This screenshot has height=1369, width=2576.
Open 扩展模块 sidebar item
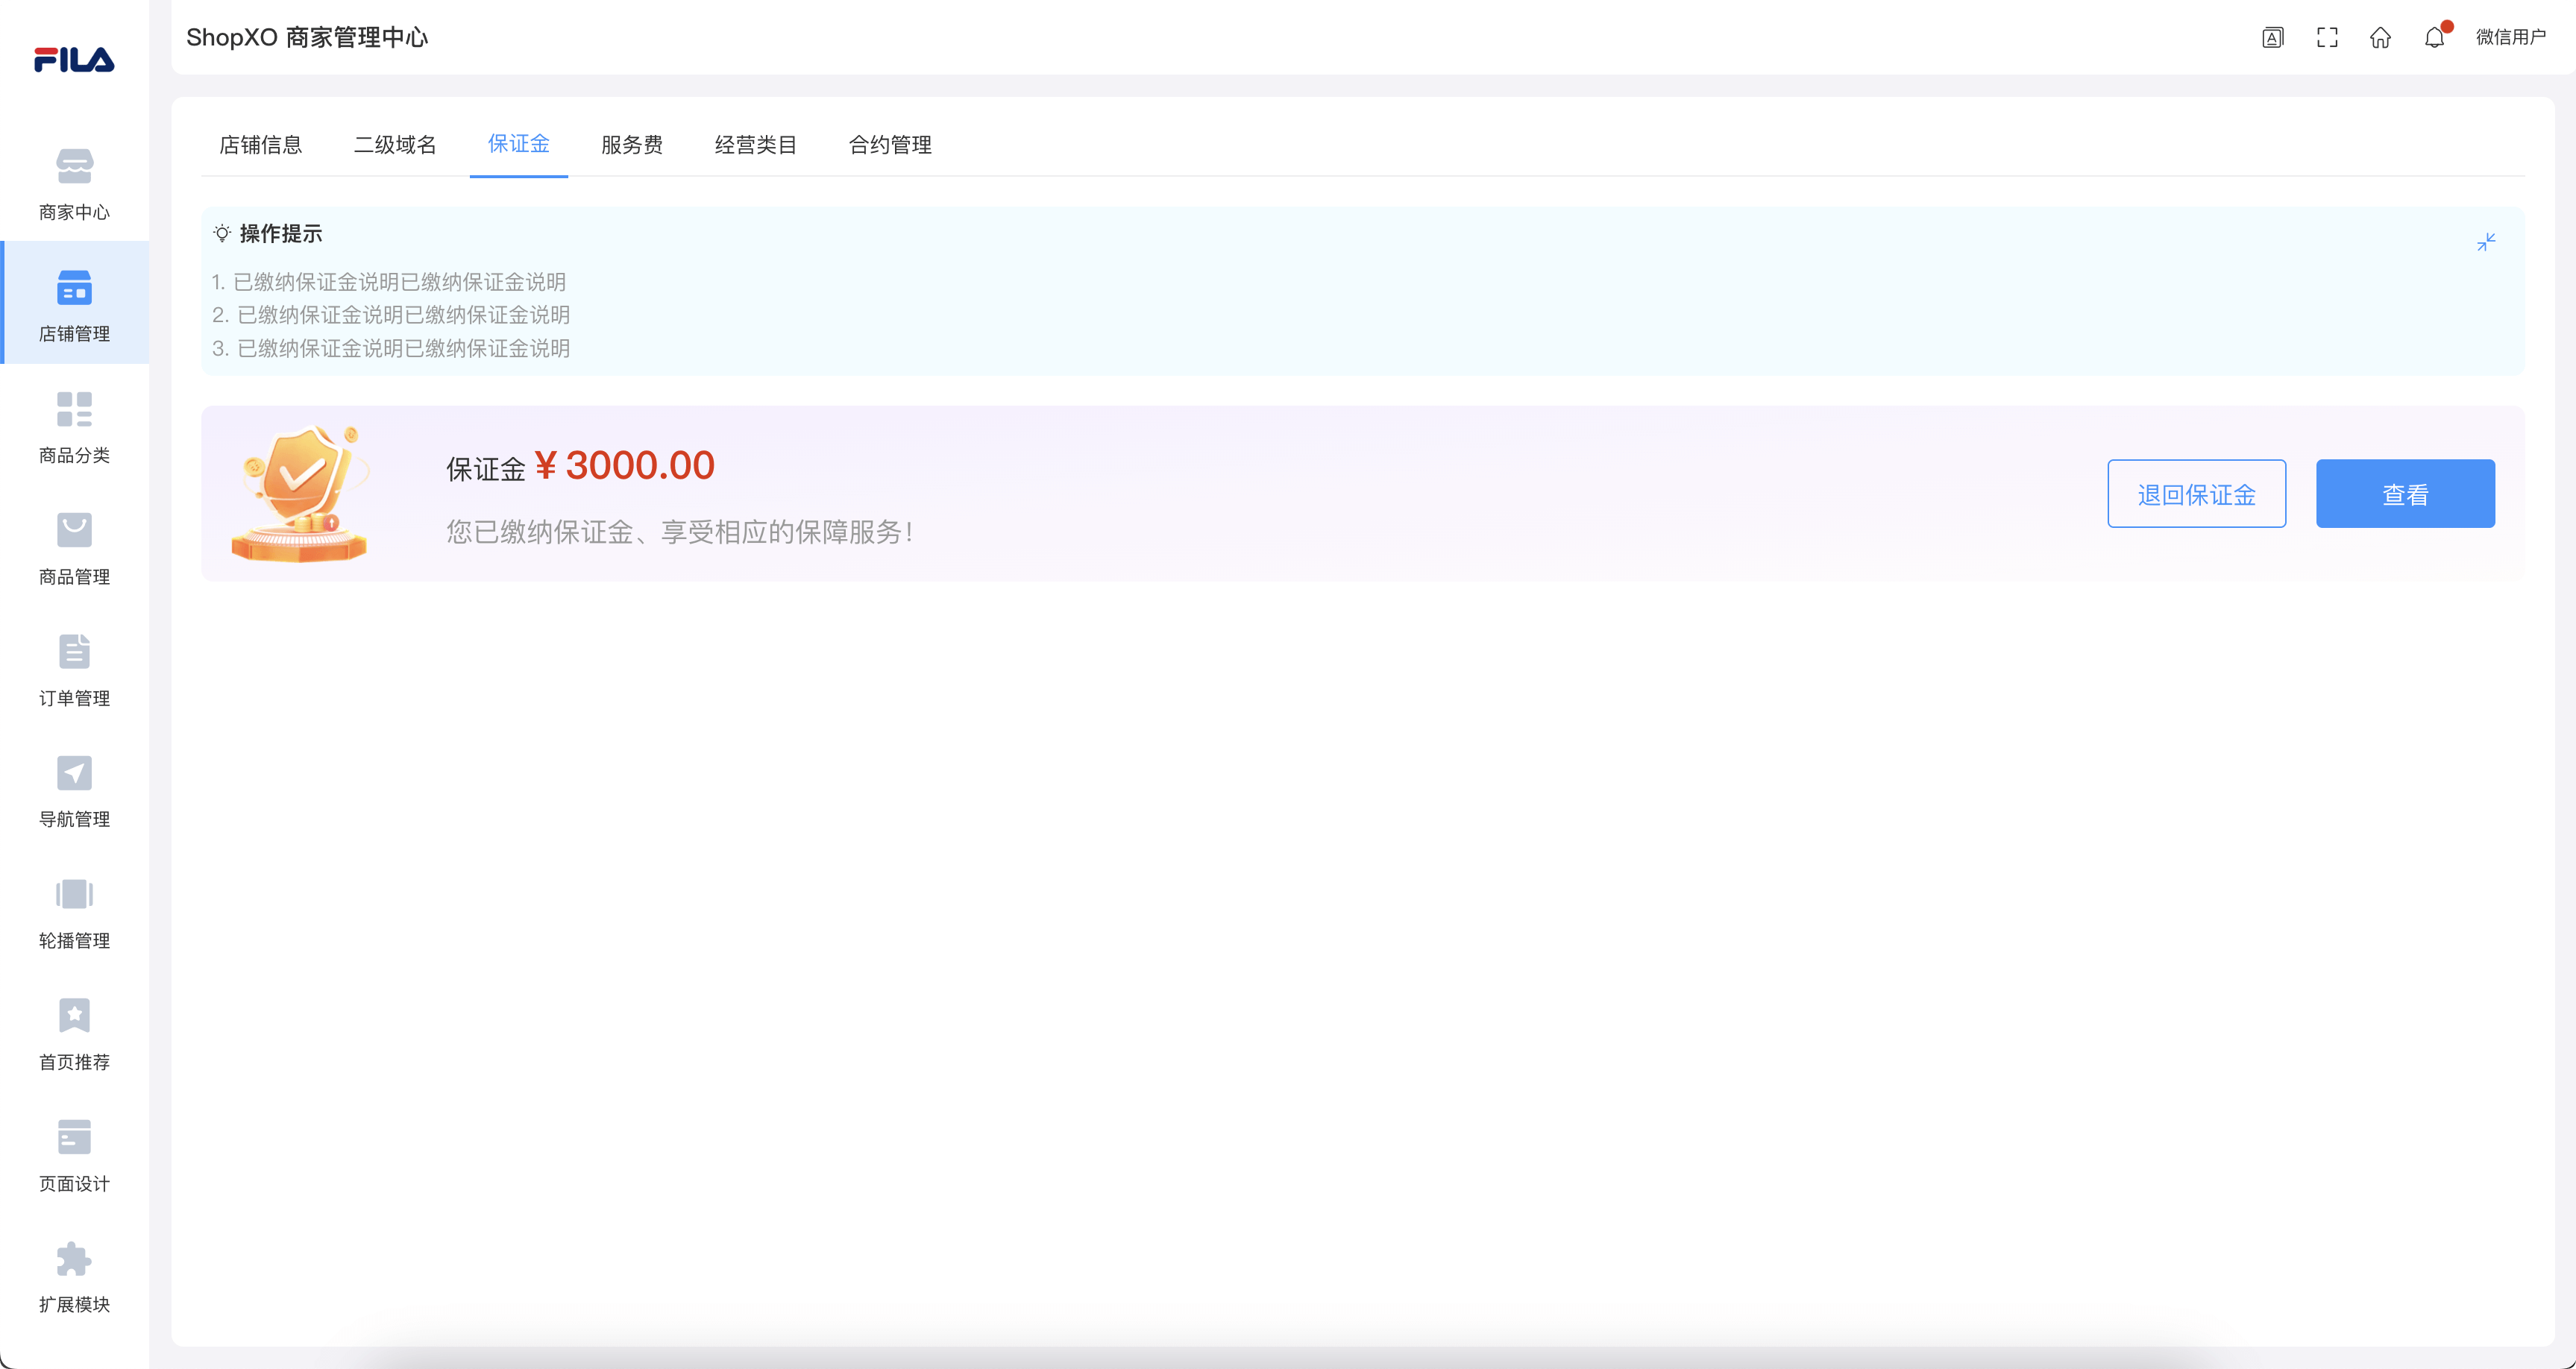click(74, 1277)
